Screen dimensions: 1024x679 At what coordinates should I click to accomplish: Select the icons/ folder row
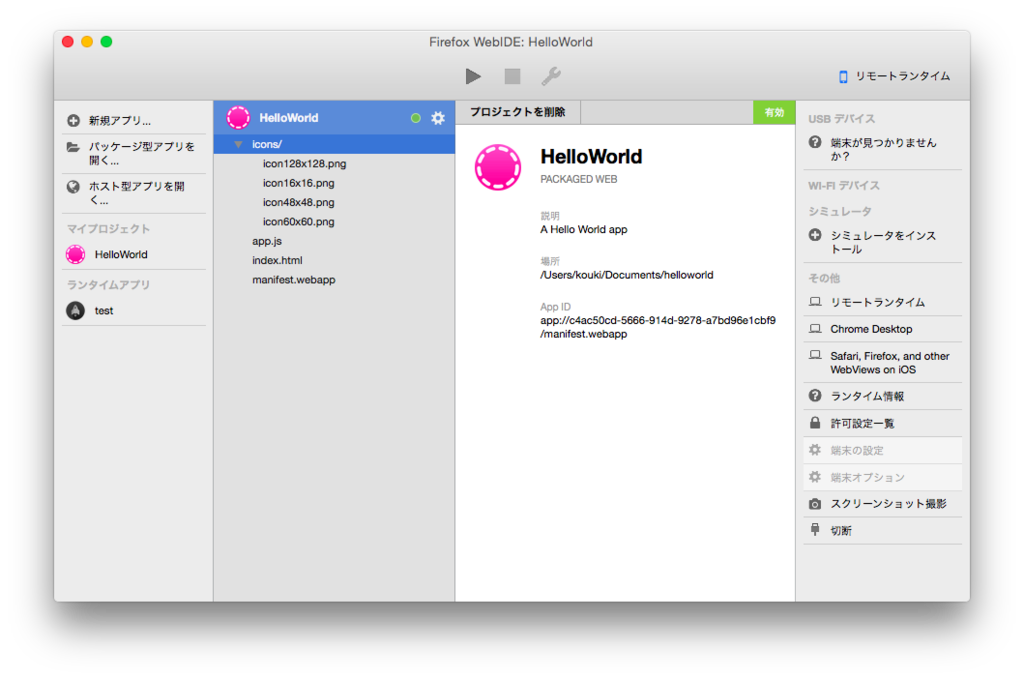coord(334,144)
